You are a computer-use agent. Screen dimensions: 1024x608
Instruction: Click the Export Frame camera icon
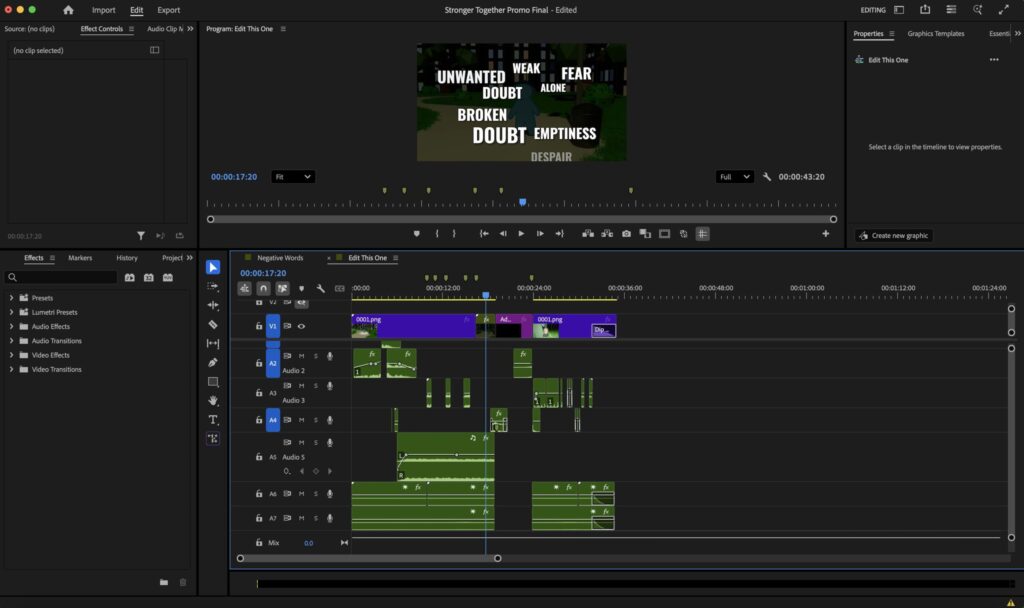coord(626,233)
